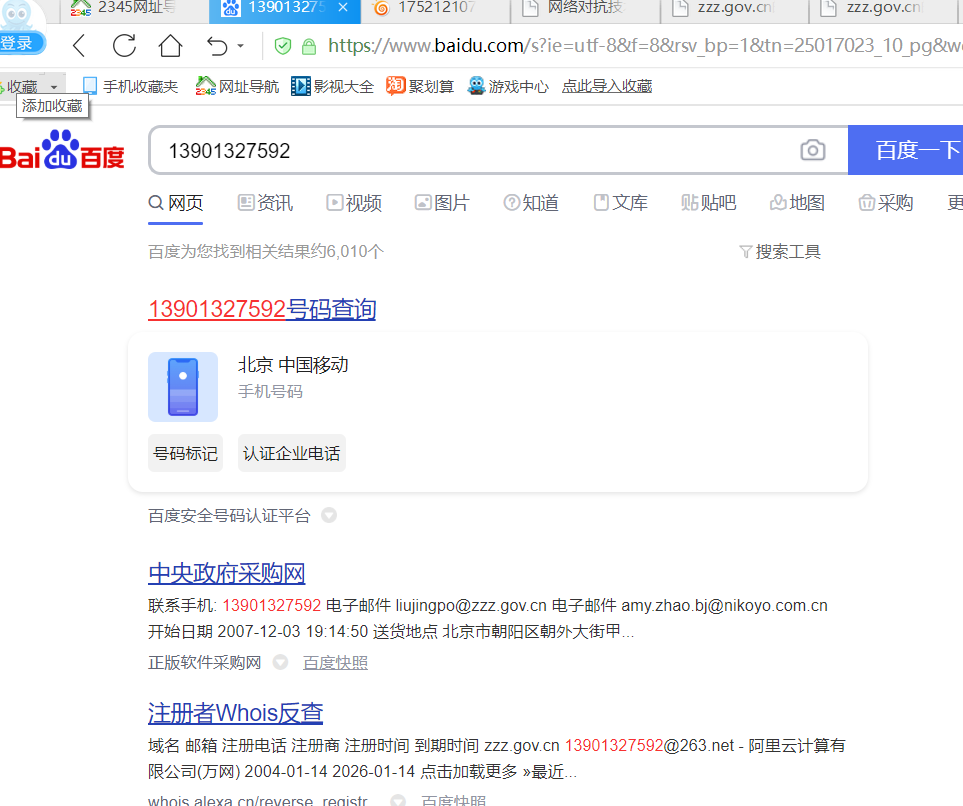Viewport: 963px width, 806px height.
Task: Select the 文库 search category
Action: pos(620,203)
